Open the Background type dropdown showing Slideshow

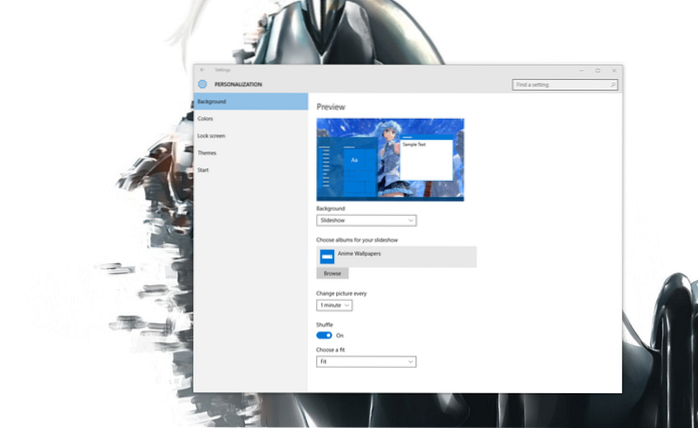pos(366,220)
